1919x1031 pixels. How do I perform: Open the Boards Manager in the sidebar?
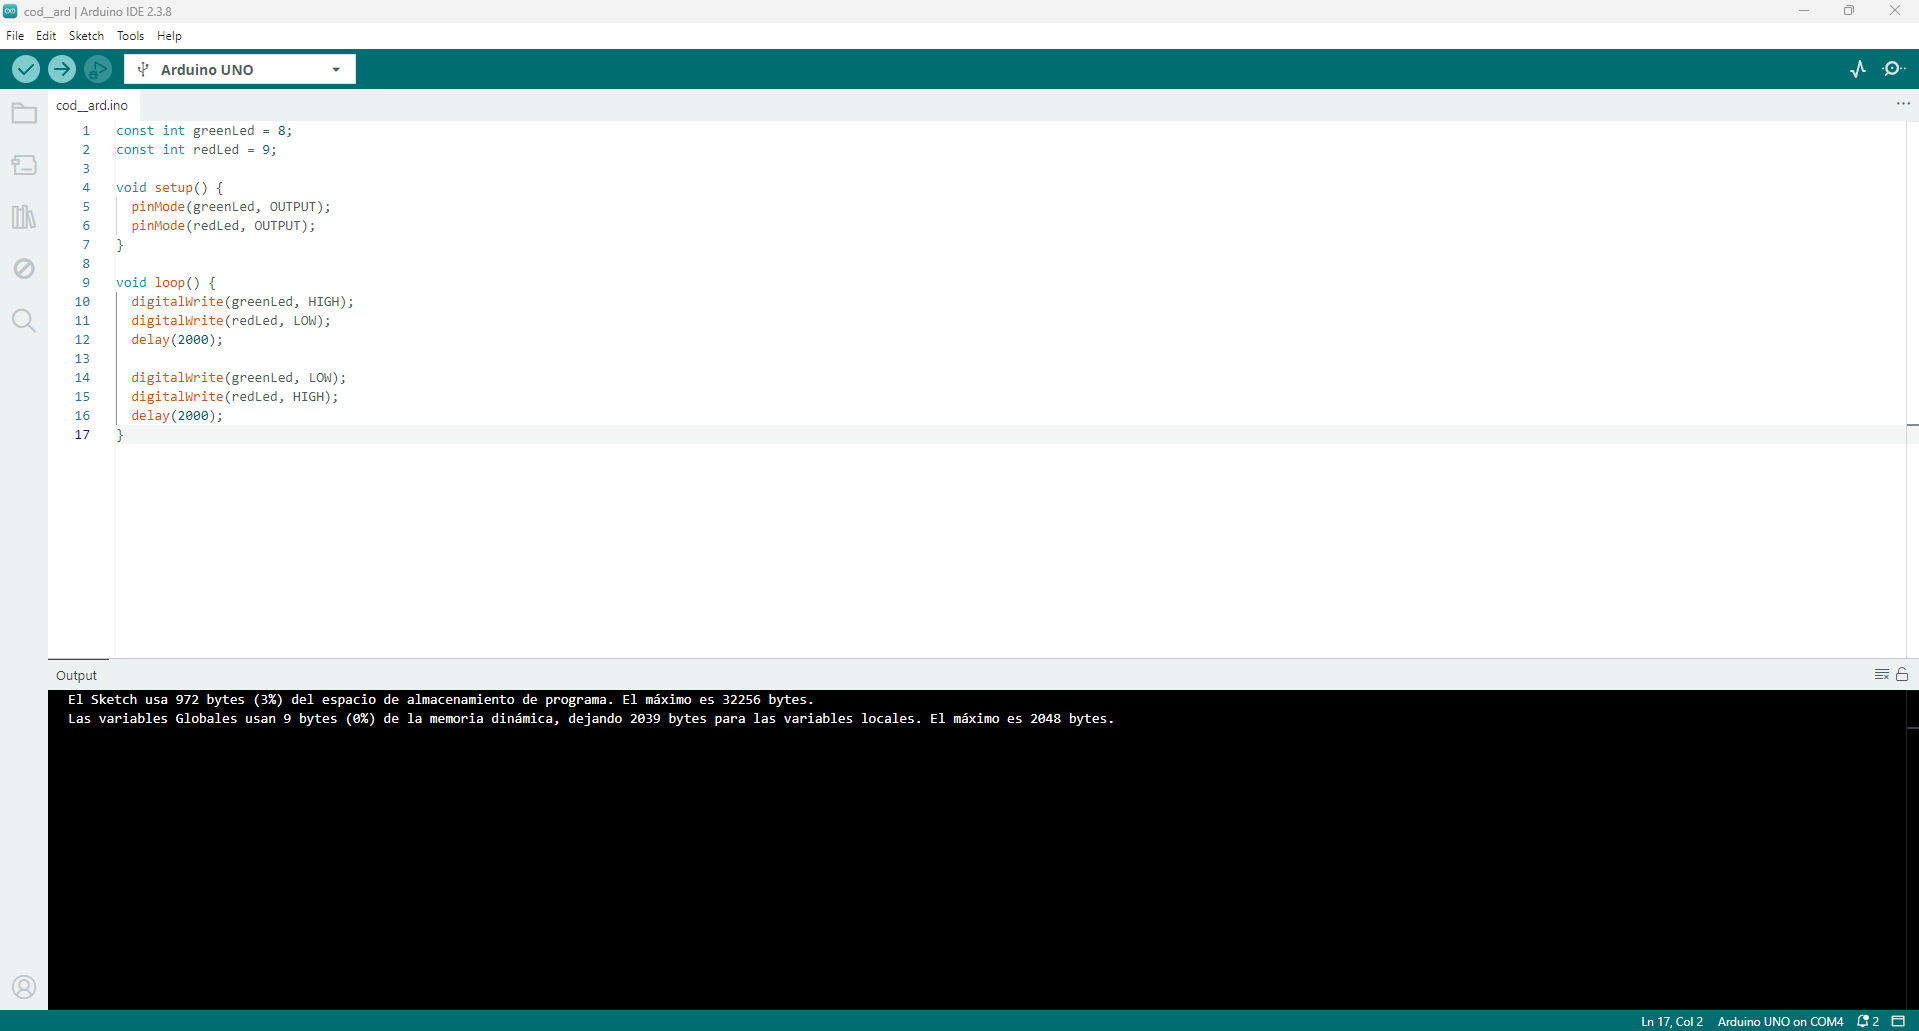click(23, 165)
